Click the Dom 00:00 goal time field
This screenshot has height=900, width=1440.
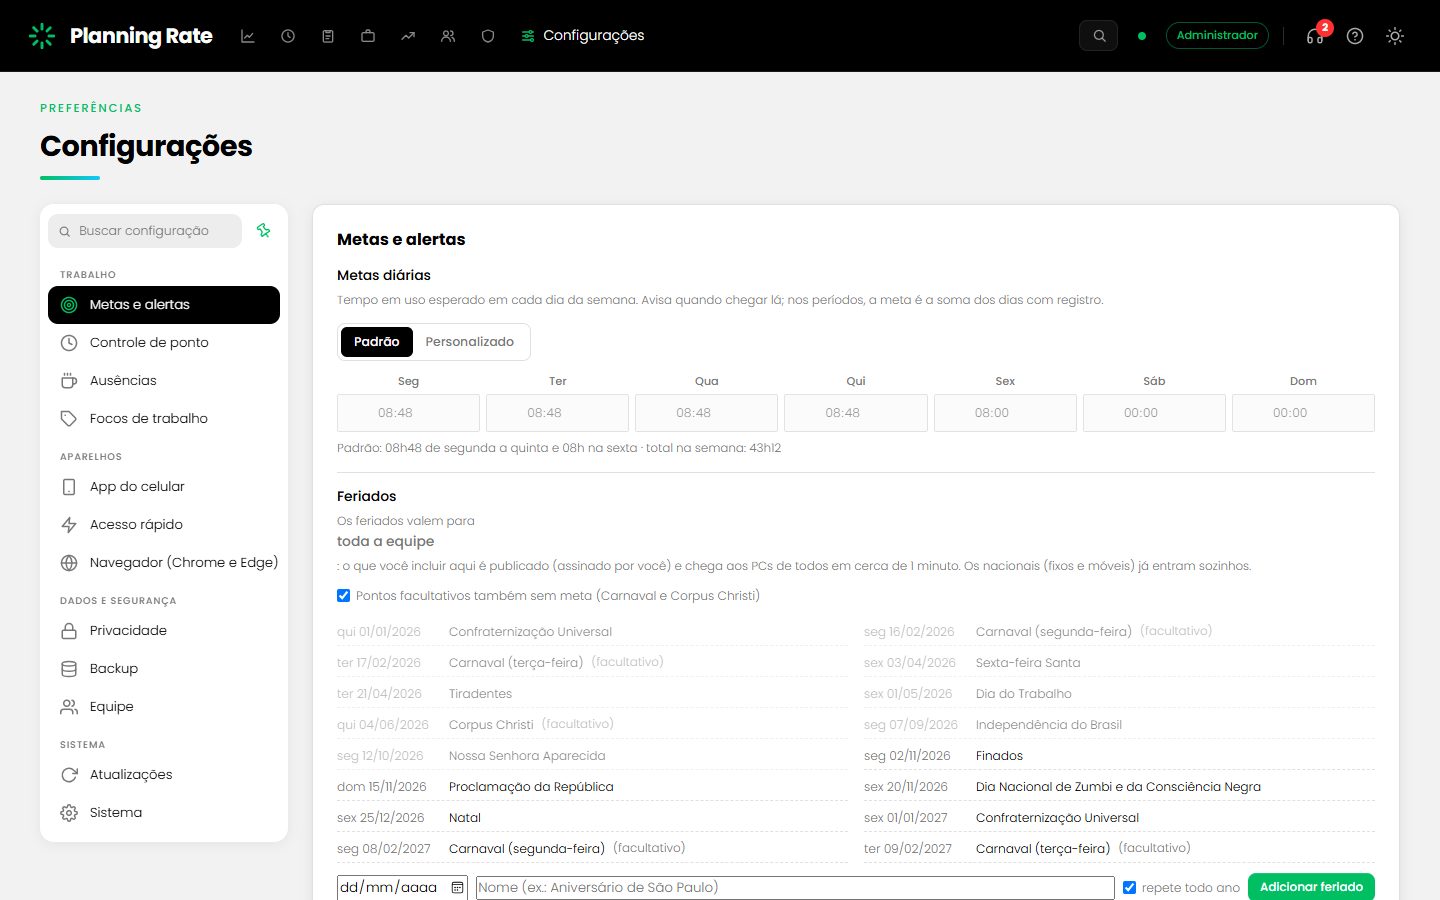1303,413
